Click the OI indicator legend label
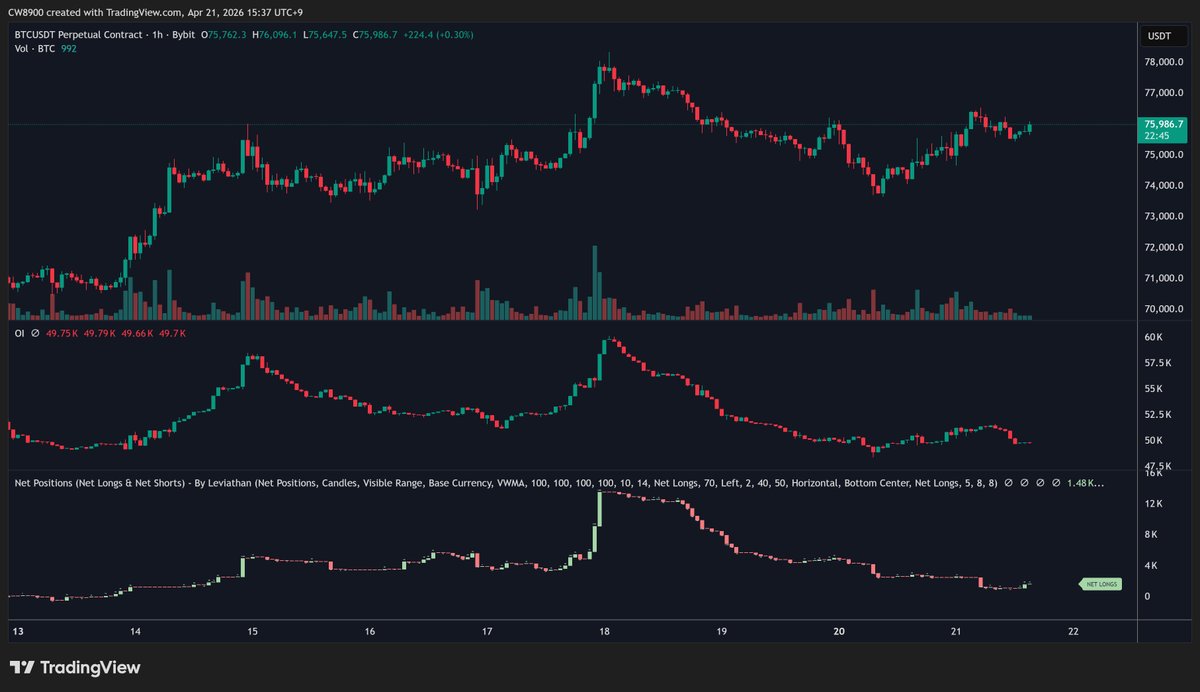Image resolution: width=1200 pixels, height=692 pixels. pos(19,333)
